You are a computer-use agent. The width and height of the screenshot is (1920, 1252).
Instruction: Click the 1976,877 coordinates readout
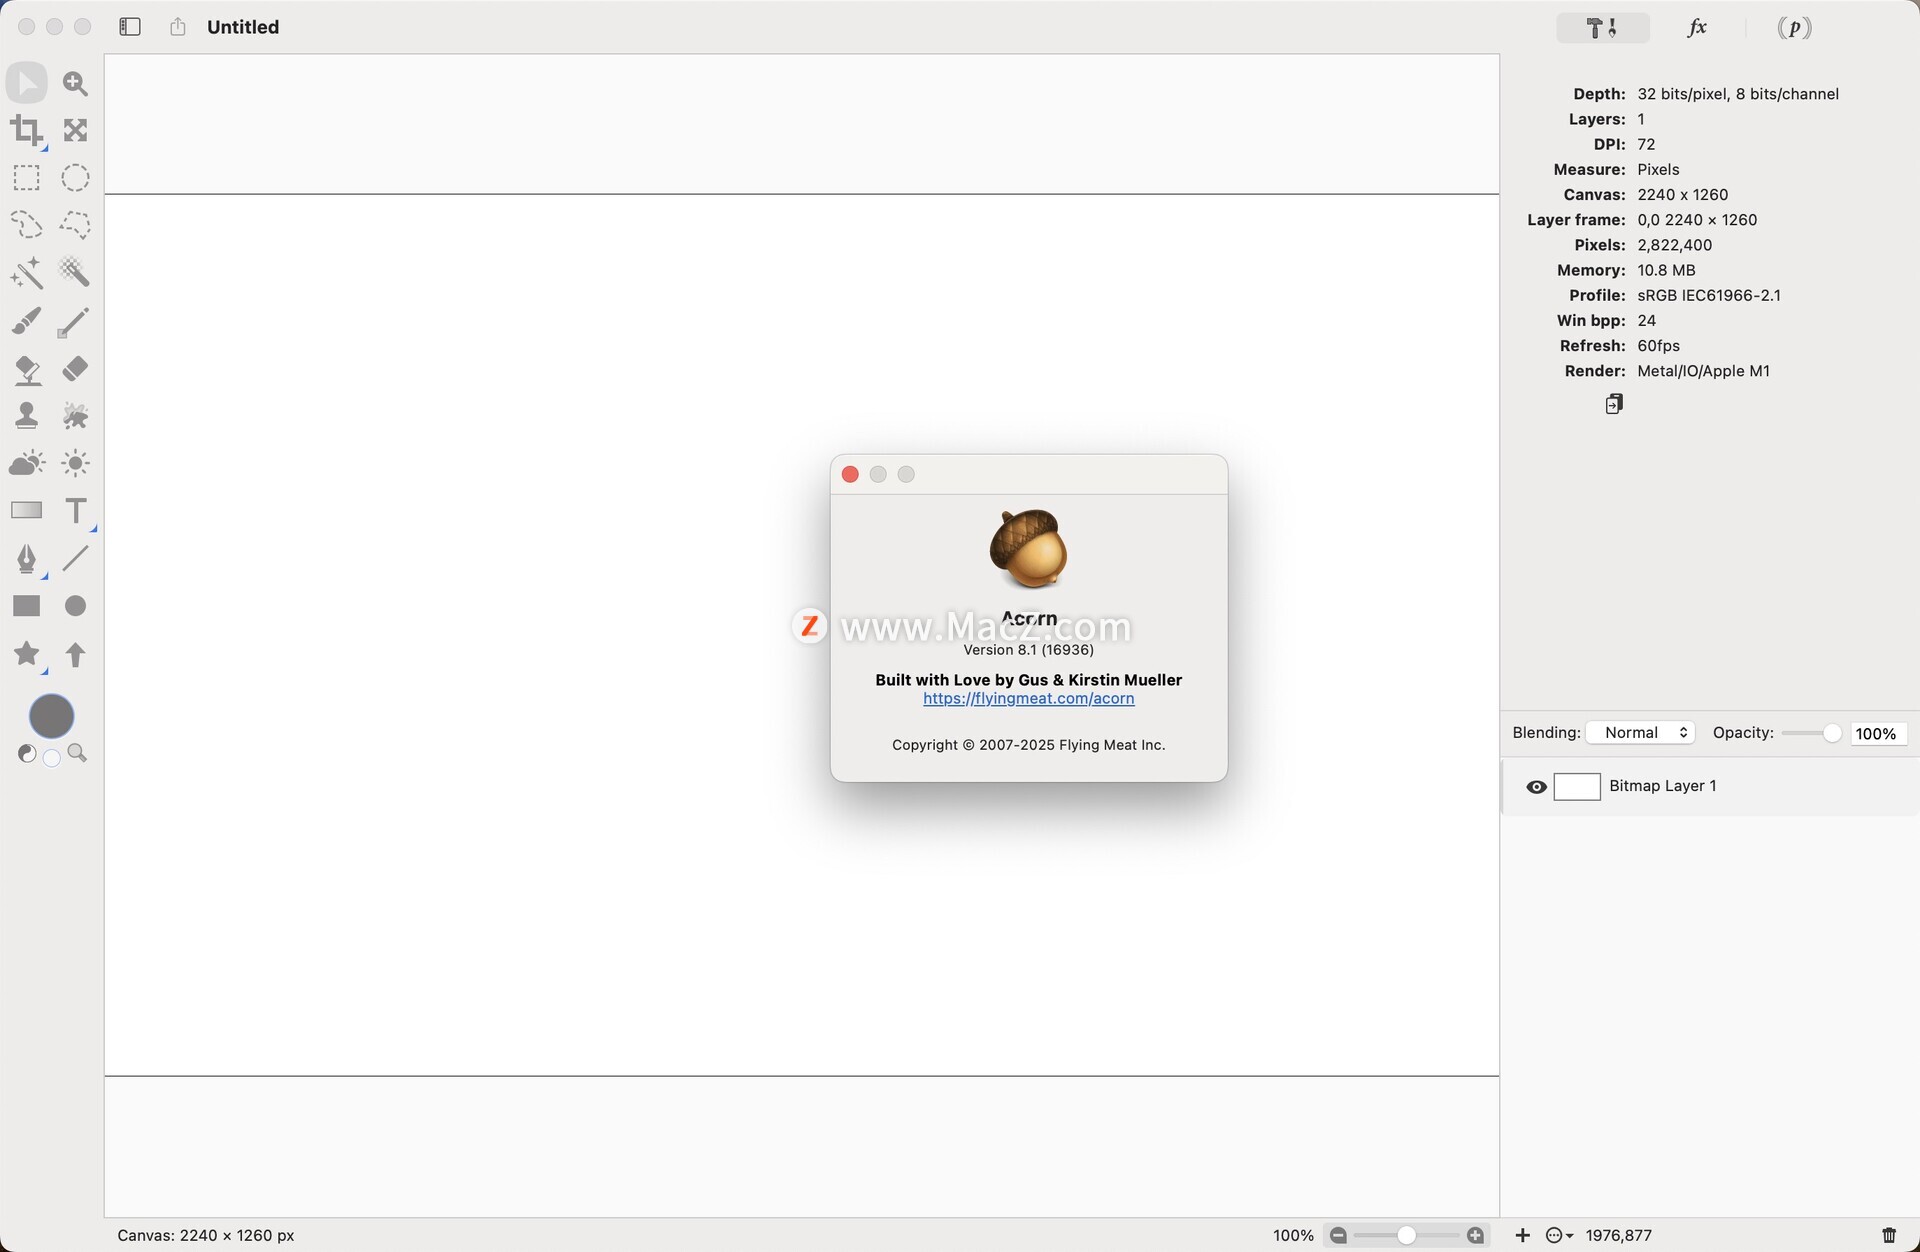[x=1618, y=1236]
